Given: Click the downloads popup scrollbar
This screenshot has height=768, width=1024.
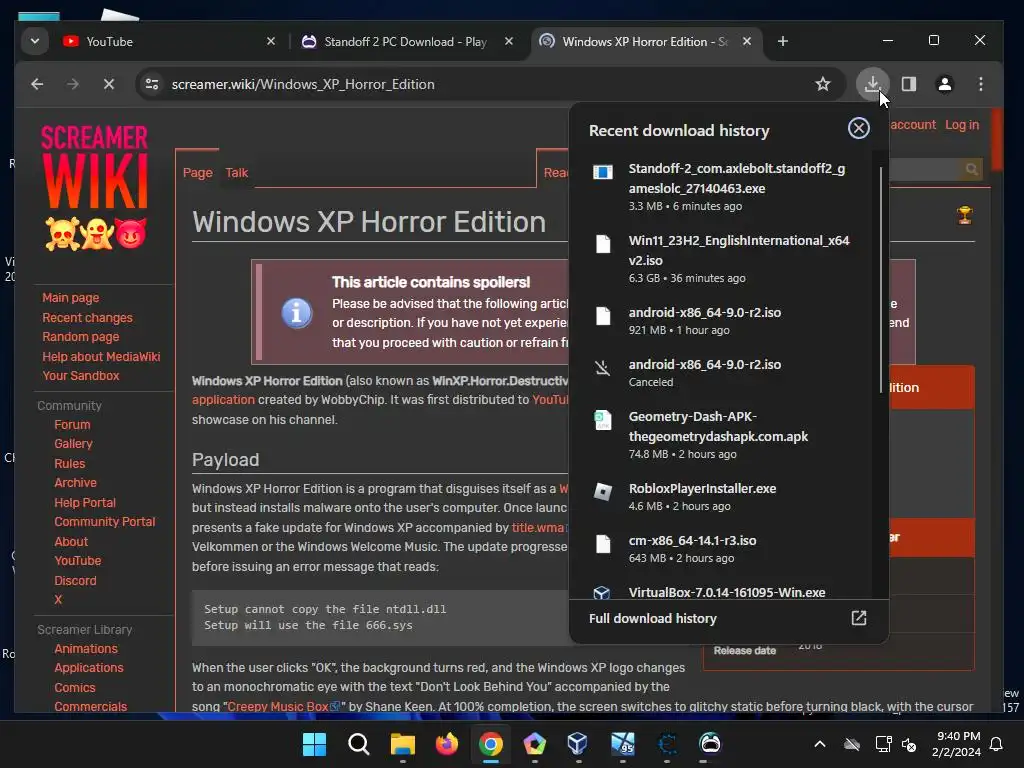Looking at the screenshot, I should 881,281.
